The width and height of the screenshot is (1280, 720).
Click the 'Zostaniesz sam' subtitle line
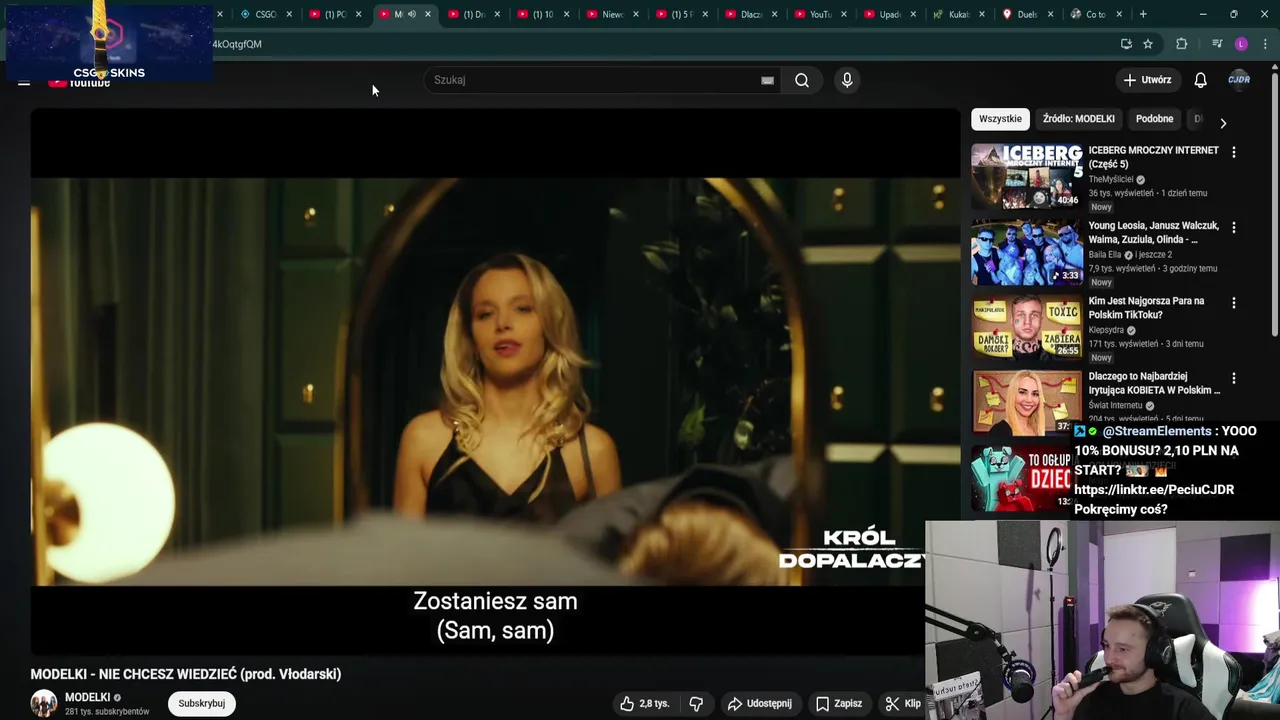click(495, 601)
